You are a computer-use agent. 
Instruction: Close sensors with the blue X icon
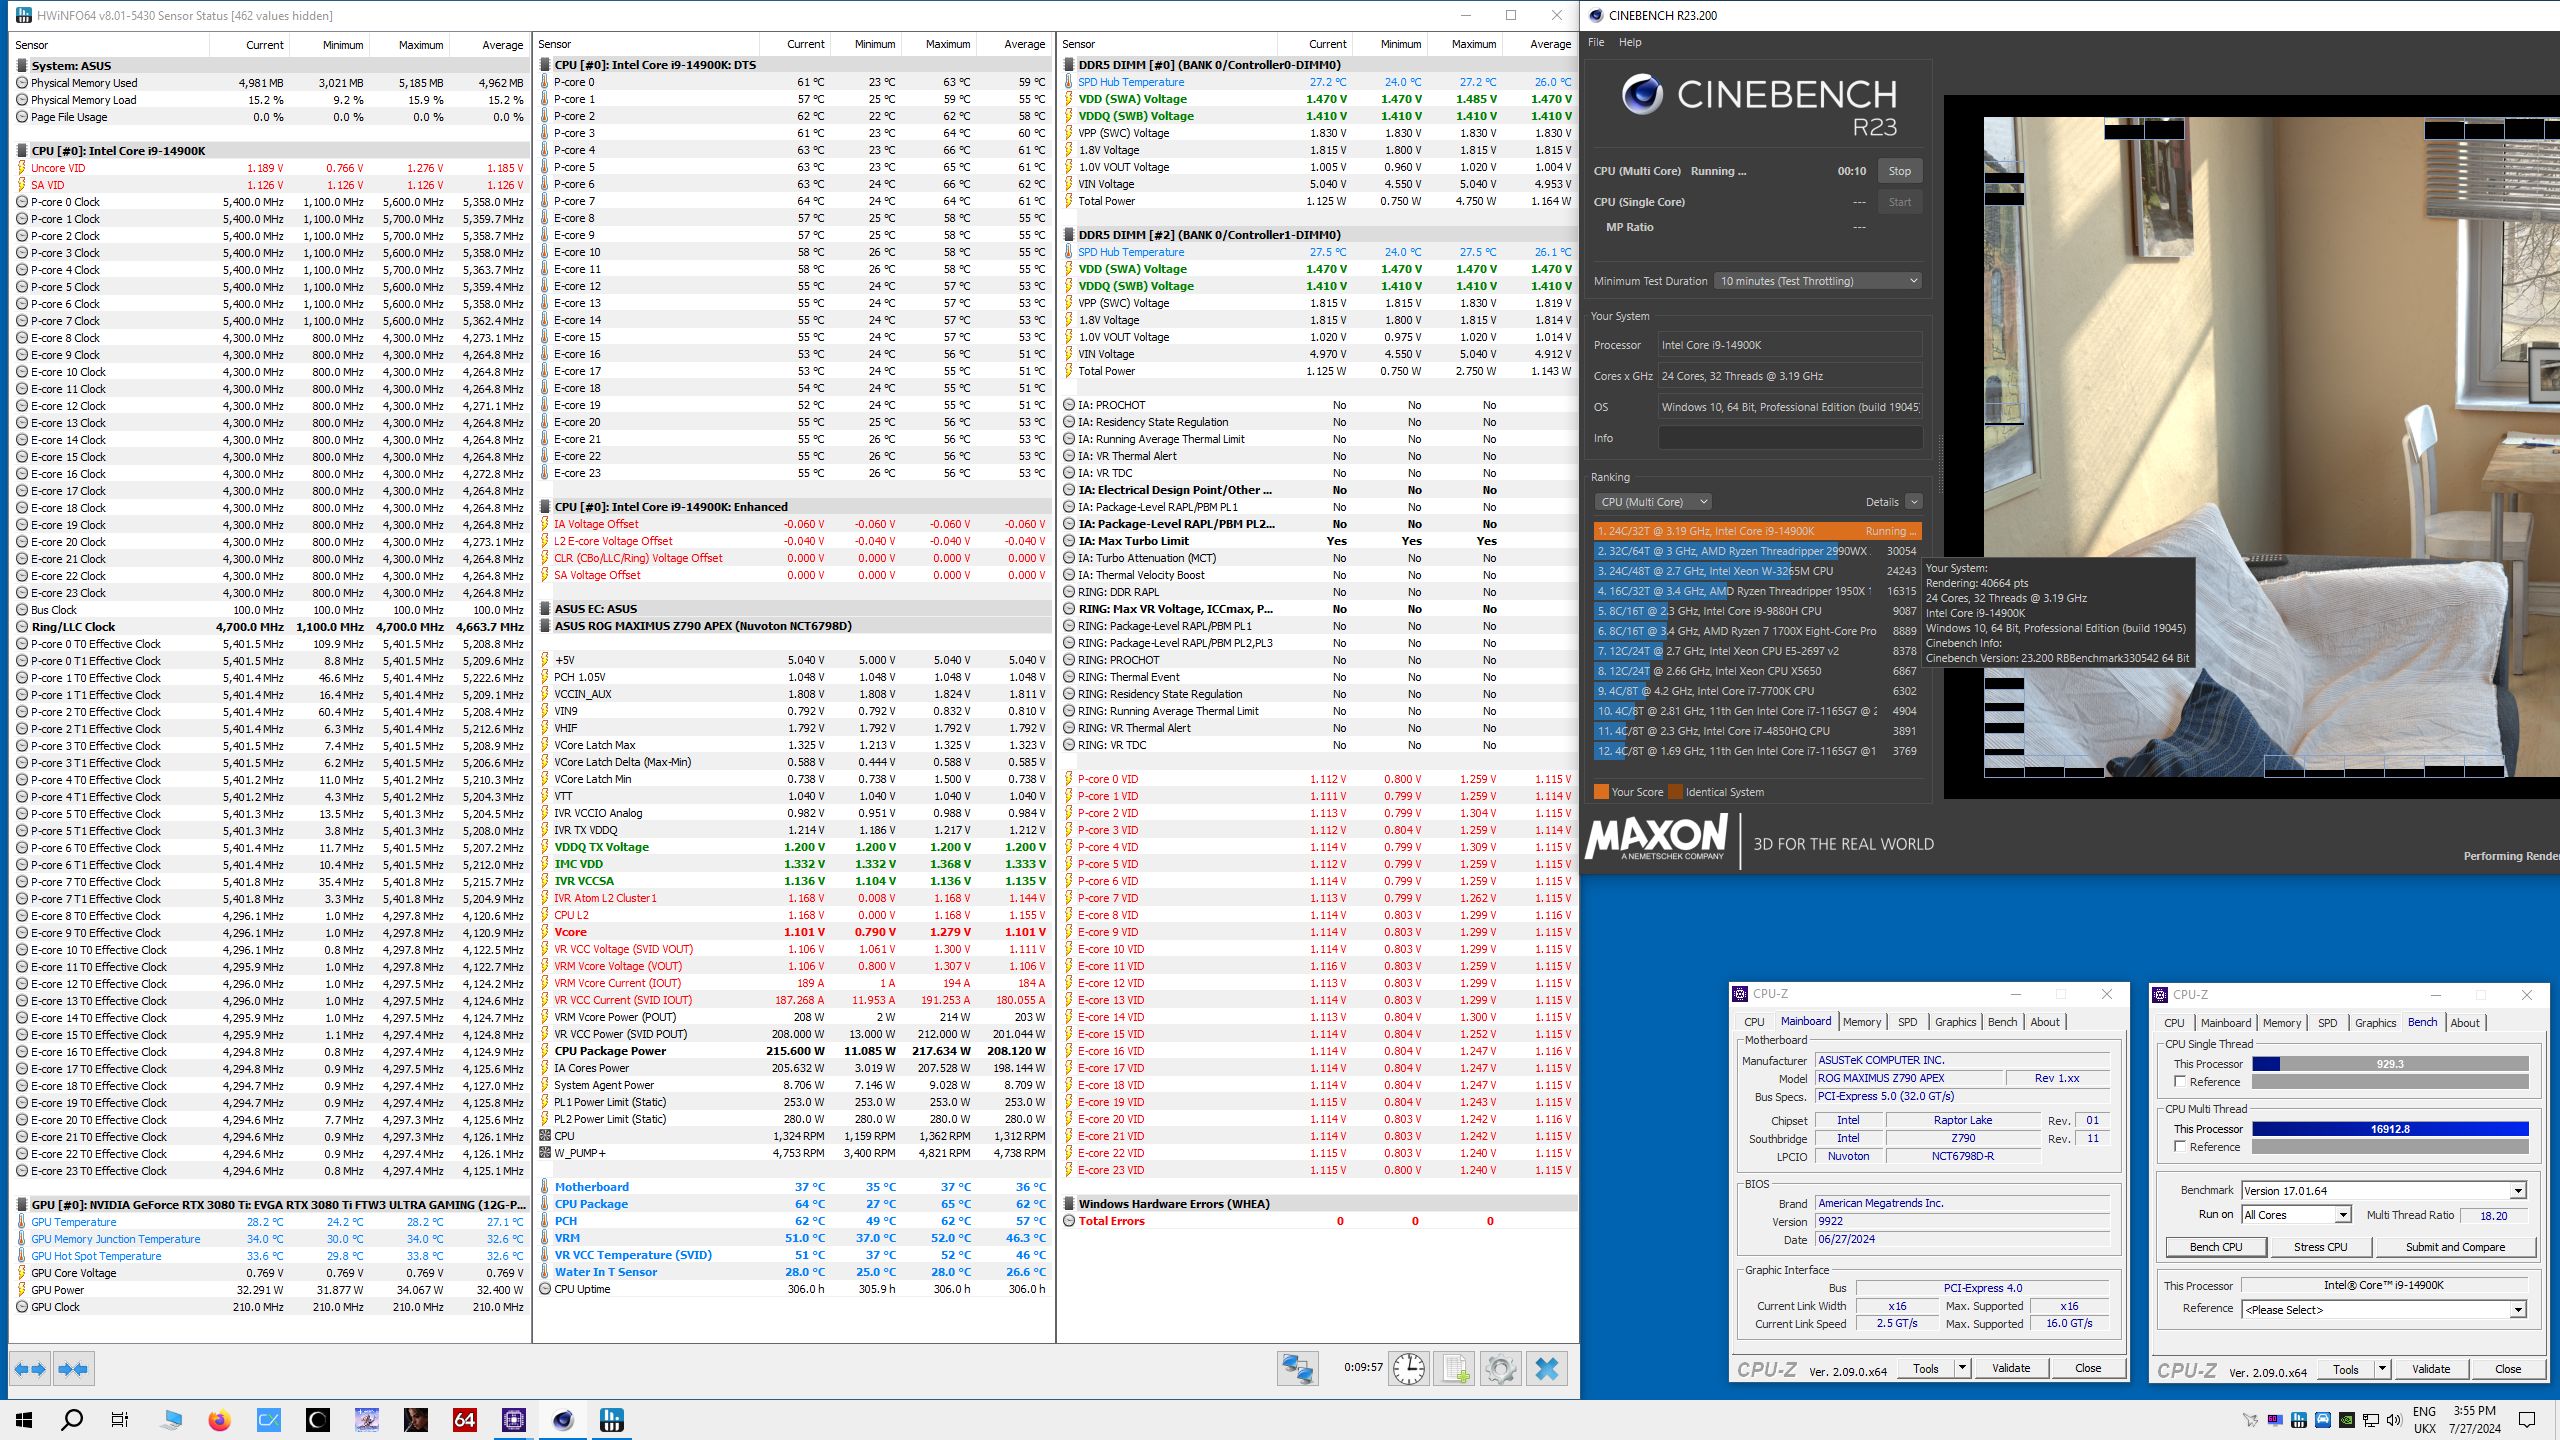(x=1547, y=1368)
